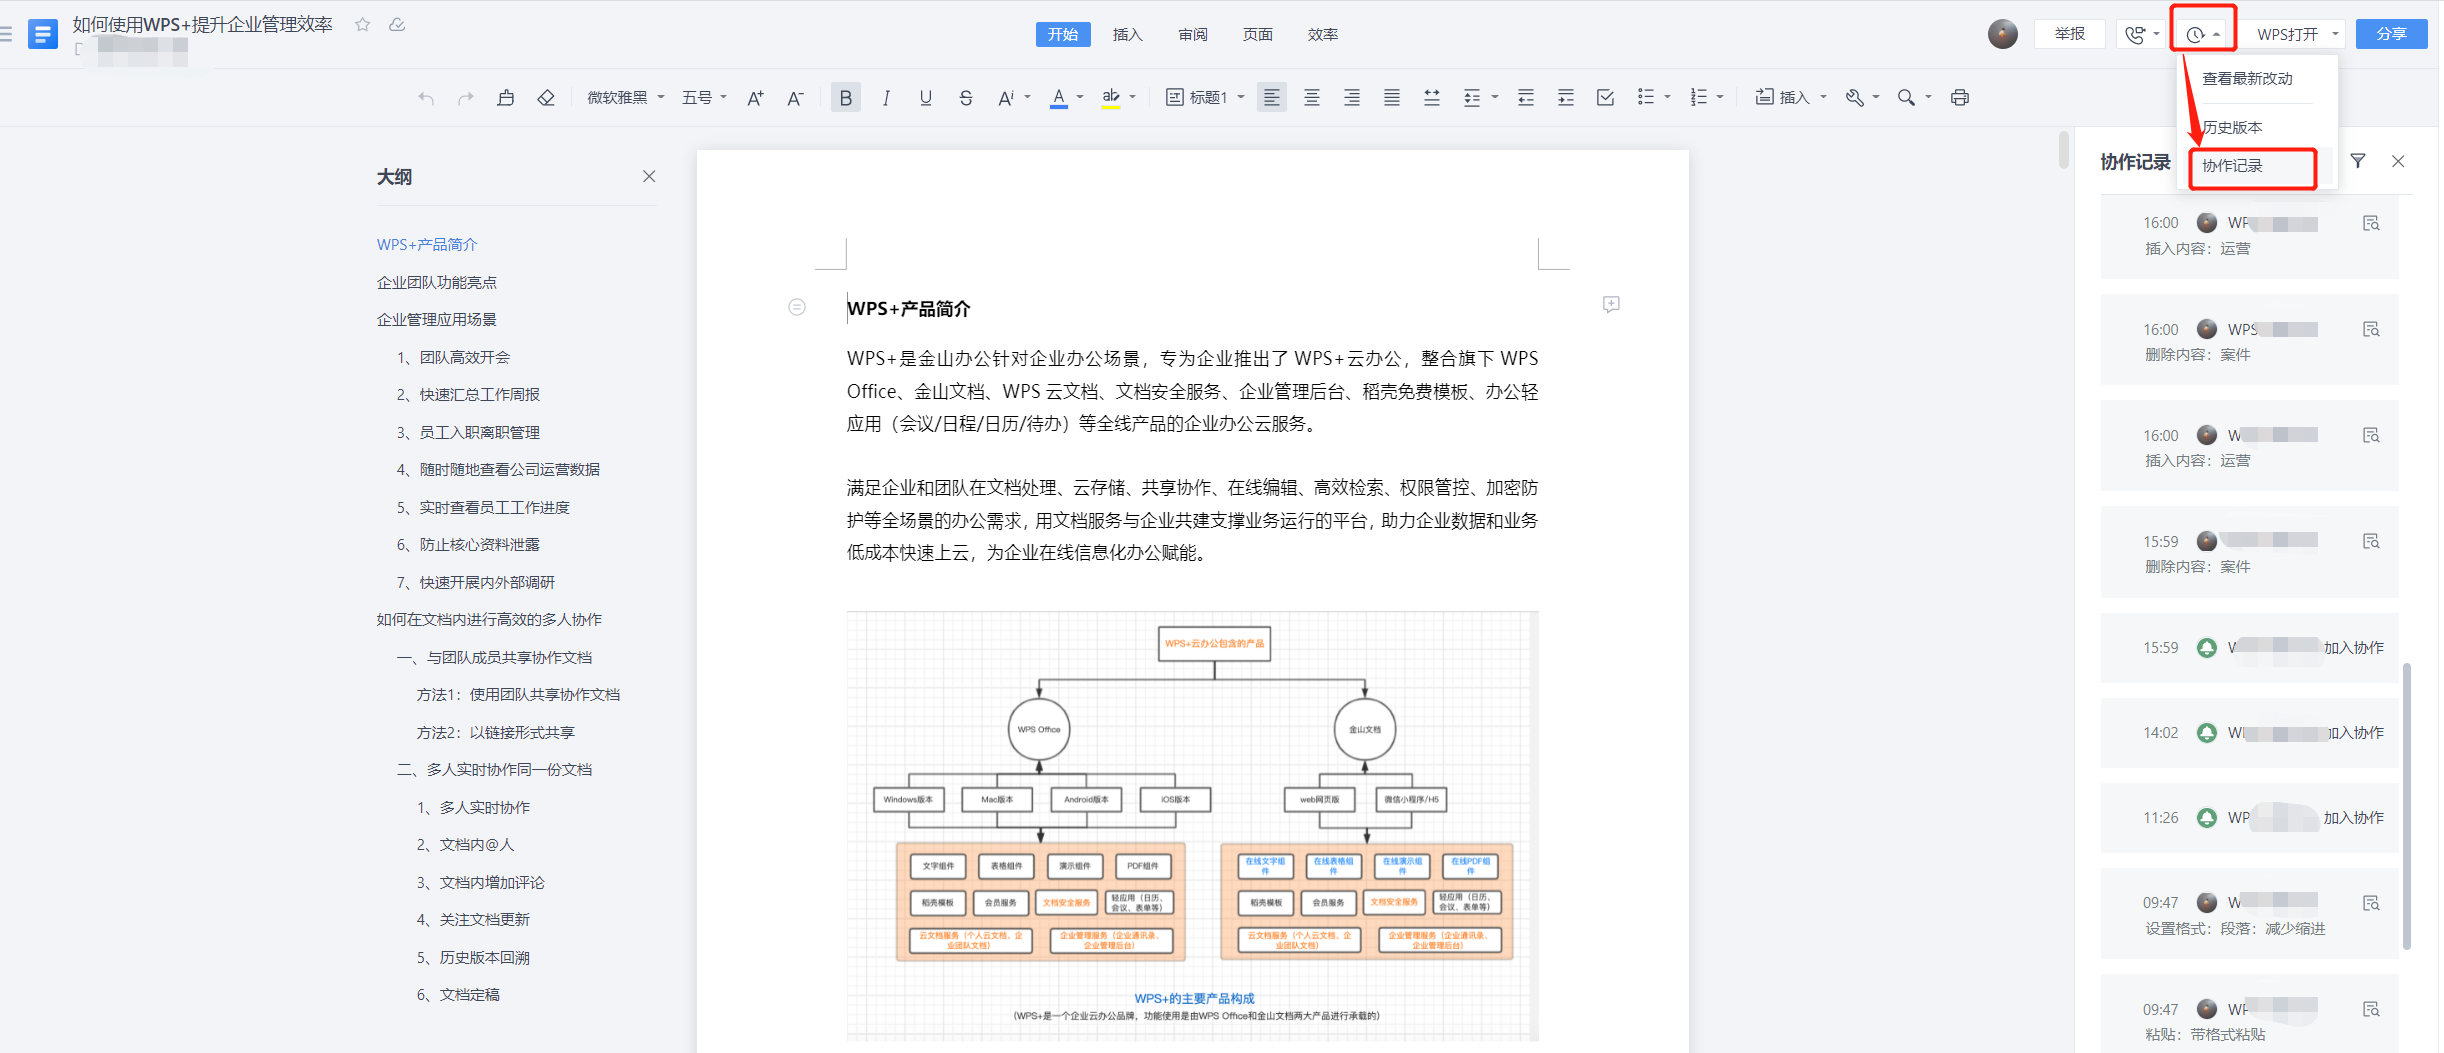Set center text alignment
This screenshot has height=1053, width=2444.
pos(1312,97)
